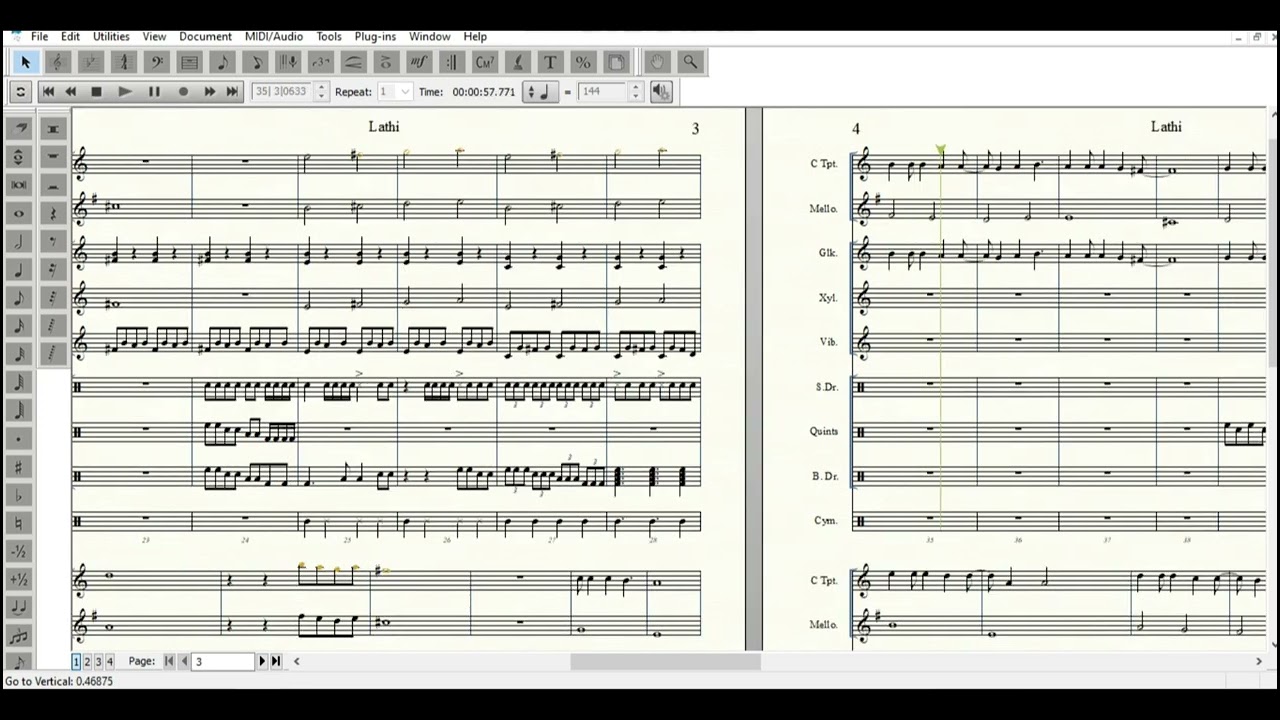Pick the flat accidental in palette
Screen dimensions: 1280x720
19,495
